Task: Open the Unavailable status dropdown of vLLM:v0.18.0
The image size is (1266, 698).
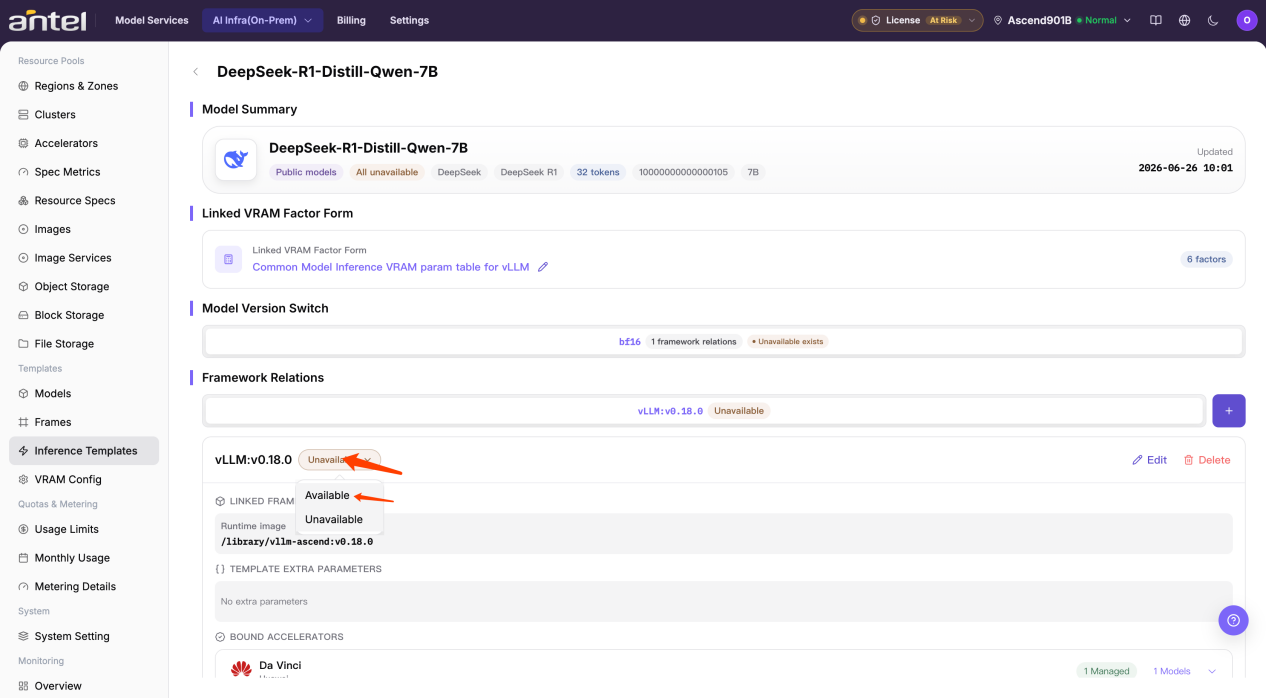Action: (339, 460)
